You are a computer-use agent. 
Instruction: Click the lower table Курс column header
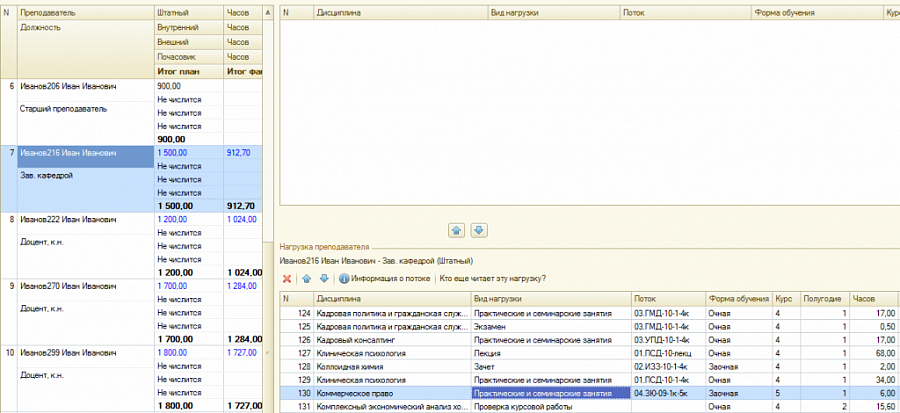pyautogui.click(x=786, y=299)
